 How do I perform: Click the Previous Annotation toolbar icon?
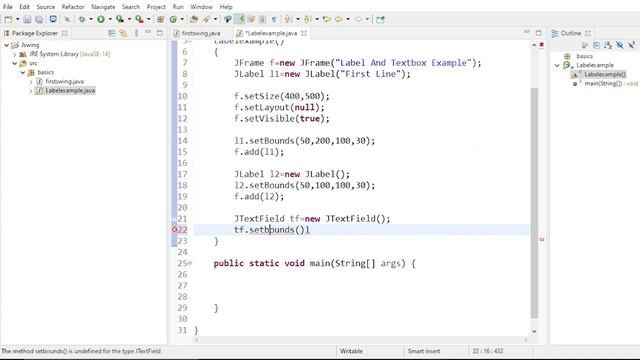(x=307, y=19)
